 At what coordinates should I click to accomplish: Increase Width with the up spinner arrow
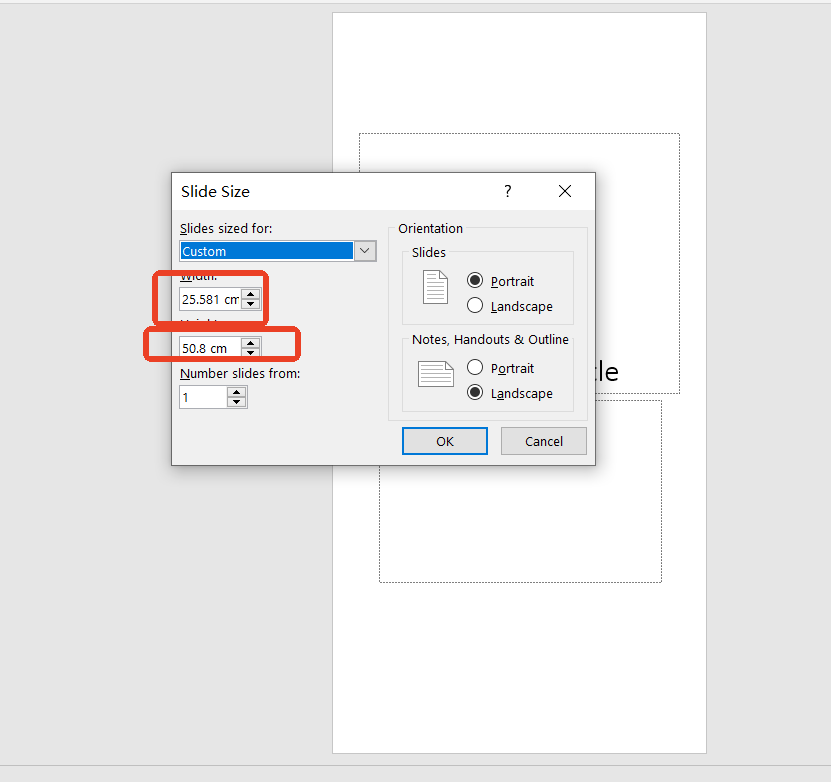[x=250, y=294]
